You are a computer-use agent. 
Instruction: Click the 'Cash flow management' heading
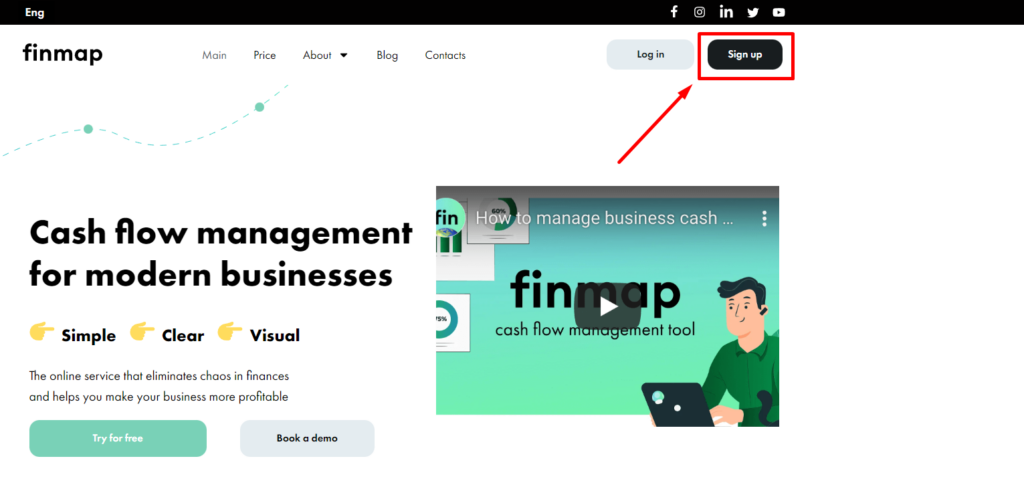(x=221, y=254)
